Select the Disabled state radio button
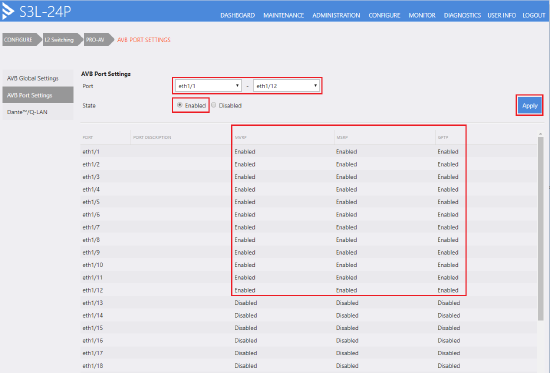Viewport: 550px width, 373px height. (x=214, y=105)
